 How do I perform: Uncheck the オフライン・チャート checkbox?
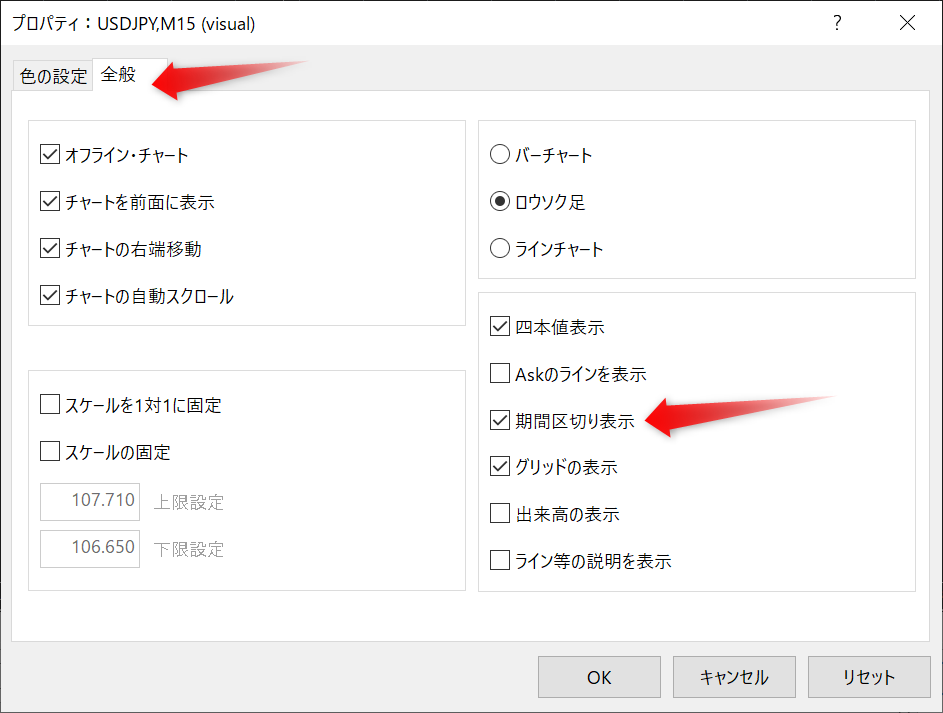[50, 155]
